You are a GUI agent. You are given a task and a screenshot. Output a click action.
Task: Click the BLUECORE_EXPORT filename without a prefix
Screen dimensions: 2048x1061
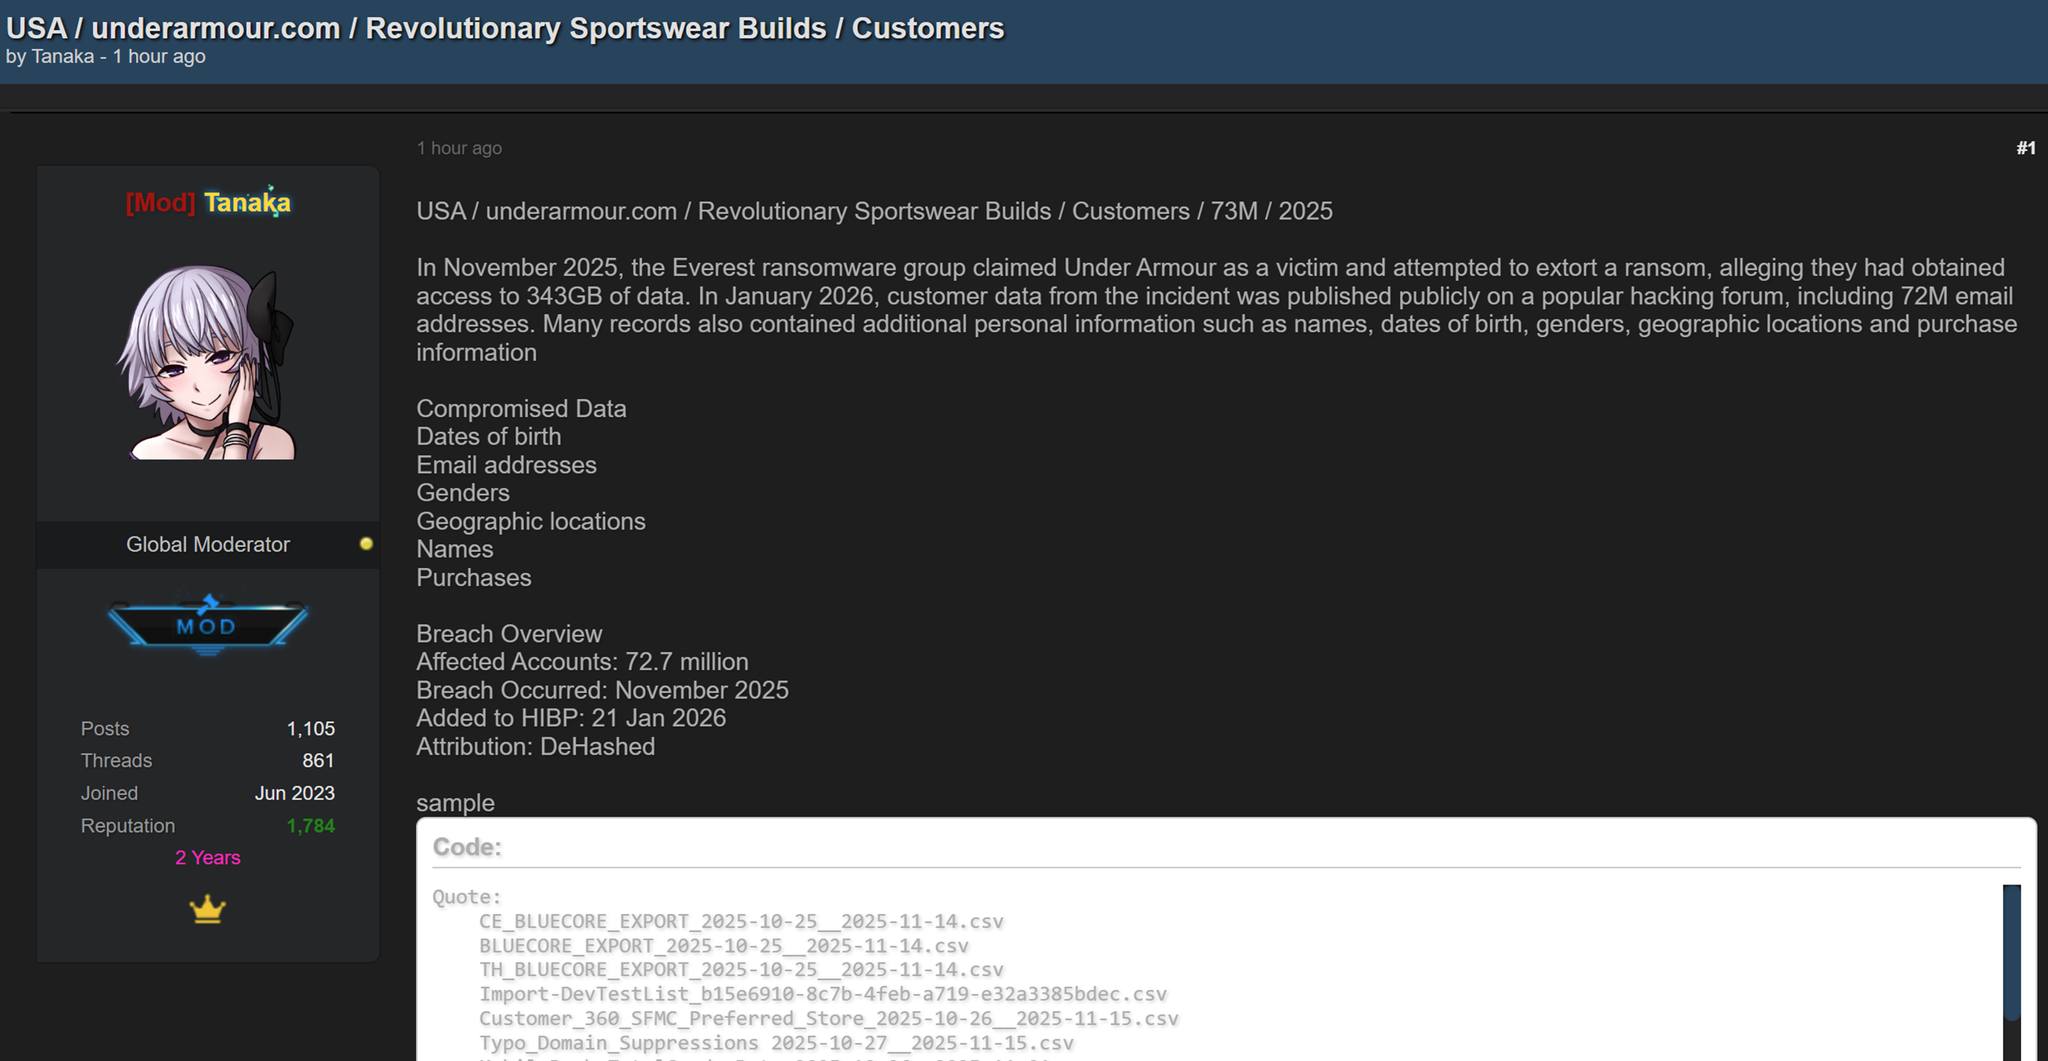pyautogui.click(x=724, y=945)
